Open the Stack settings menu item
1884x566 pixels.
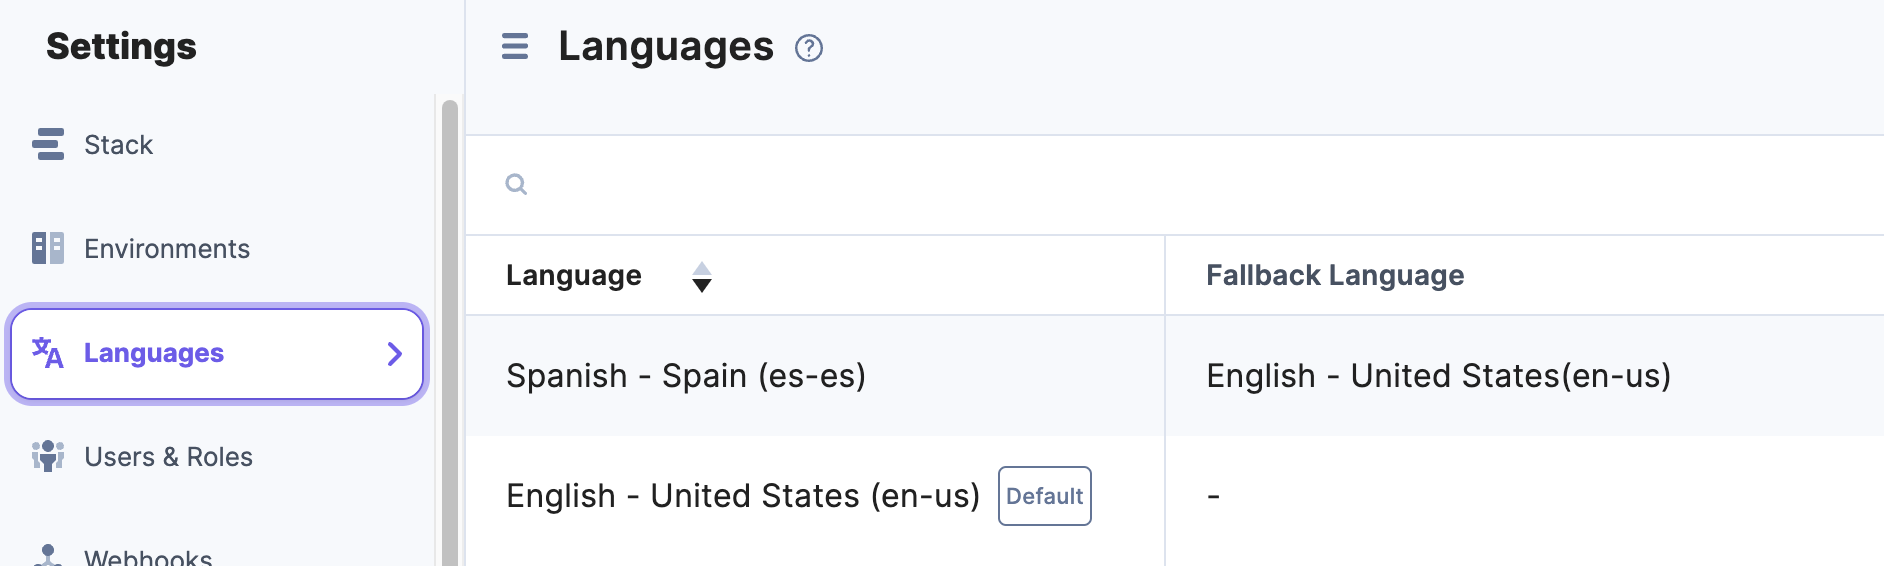[x=118, y=145]
